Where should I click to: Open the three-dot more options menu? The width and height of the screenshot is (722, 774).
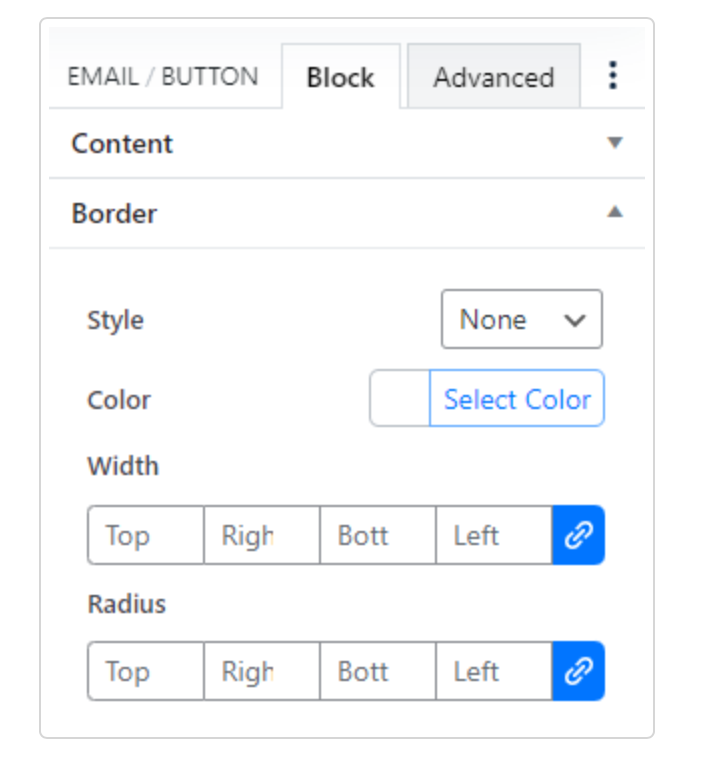tap(613, 76)
